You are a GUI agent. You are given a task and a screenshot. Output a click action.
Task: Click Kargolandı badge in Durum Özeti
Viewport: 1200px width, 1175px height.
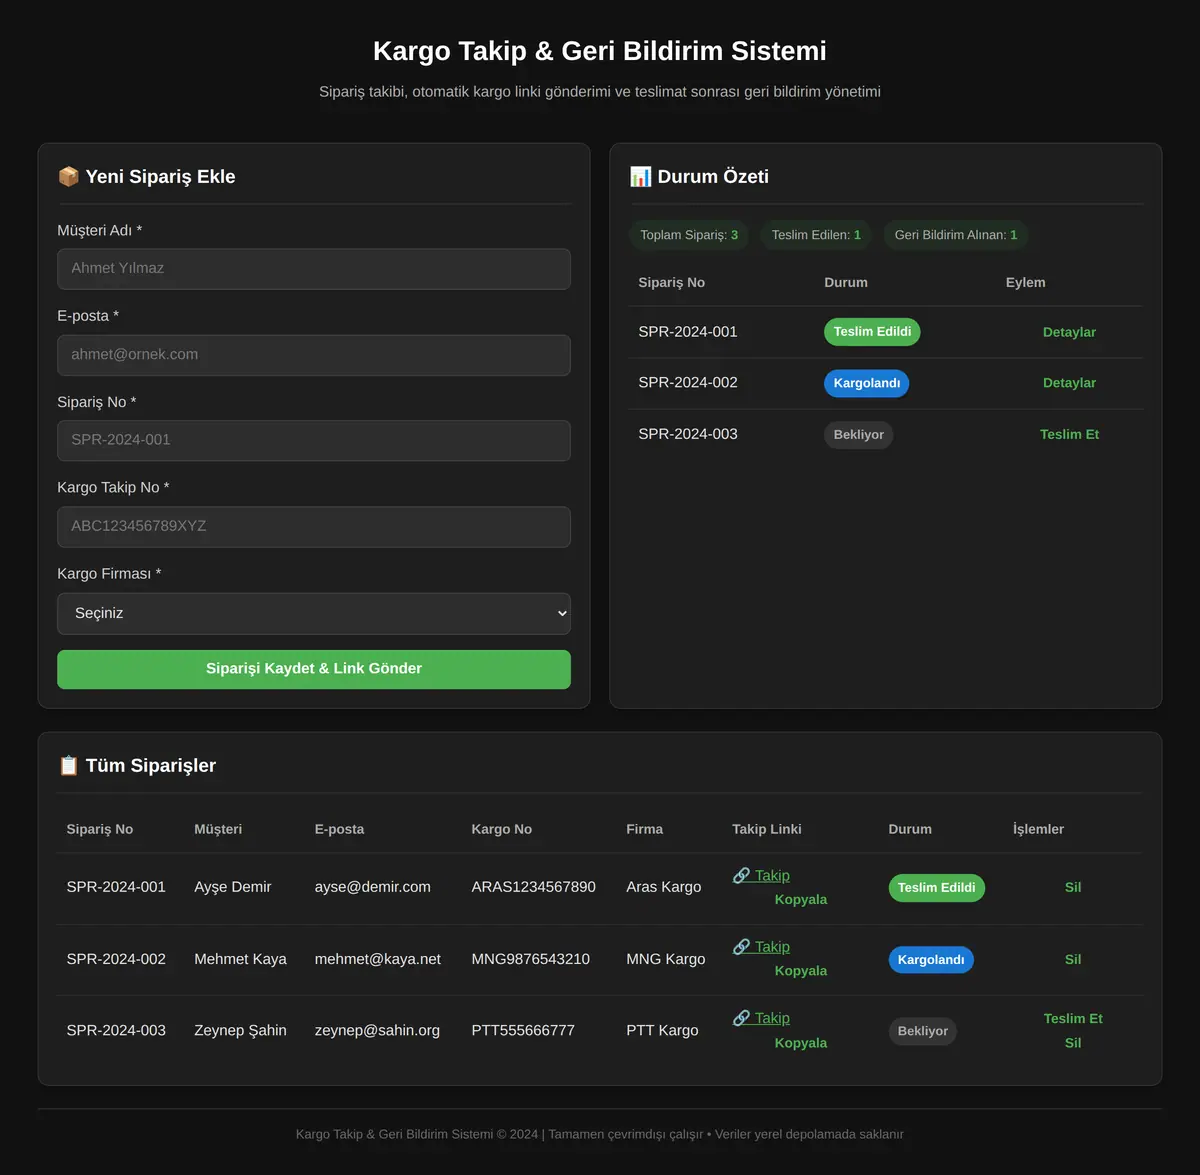point(867,383)
